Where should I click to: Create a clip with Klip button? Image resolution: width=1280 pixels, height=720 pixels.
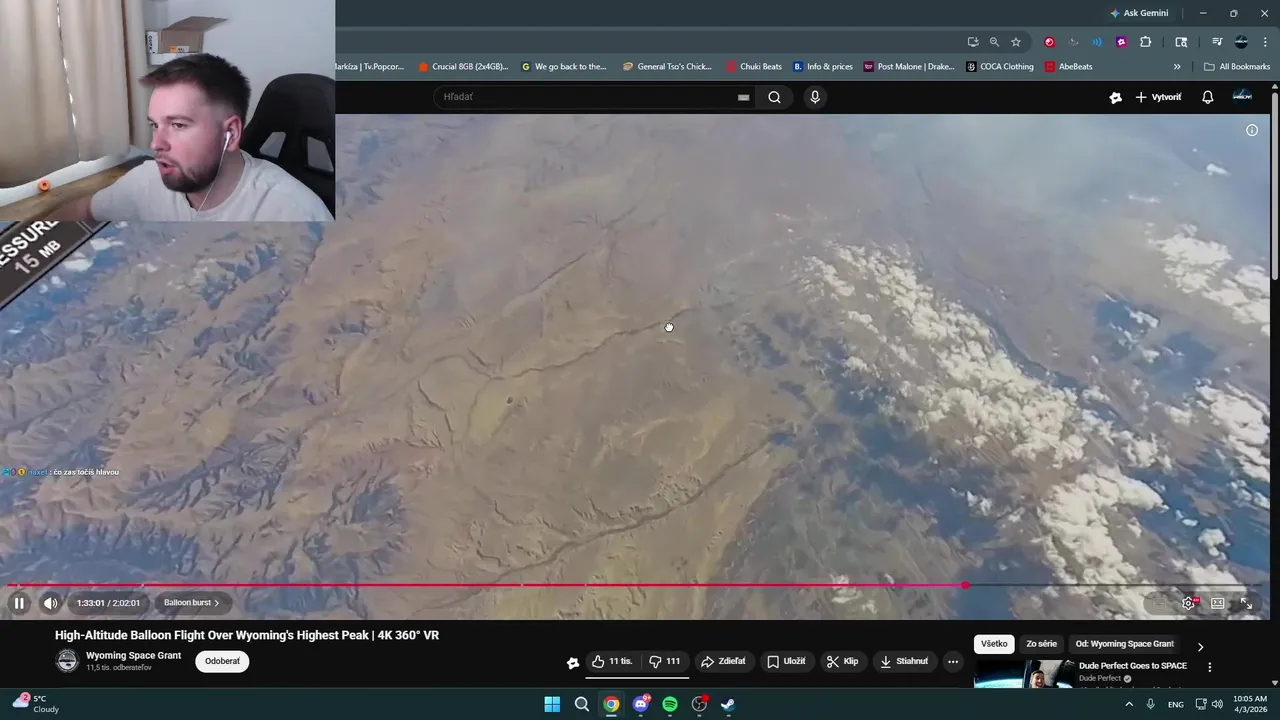click(842, 661)
